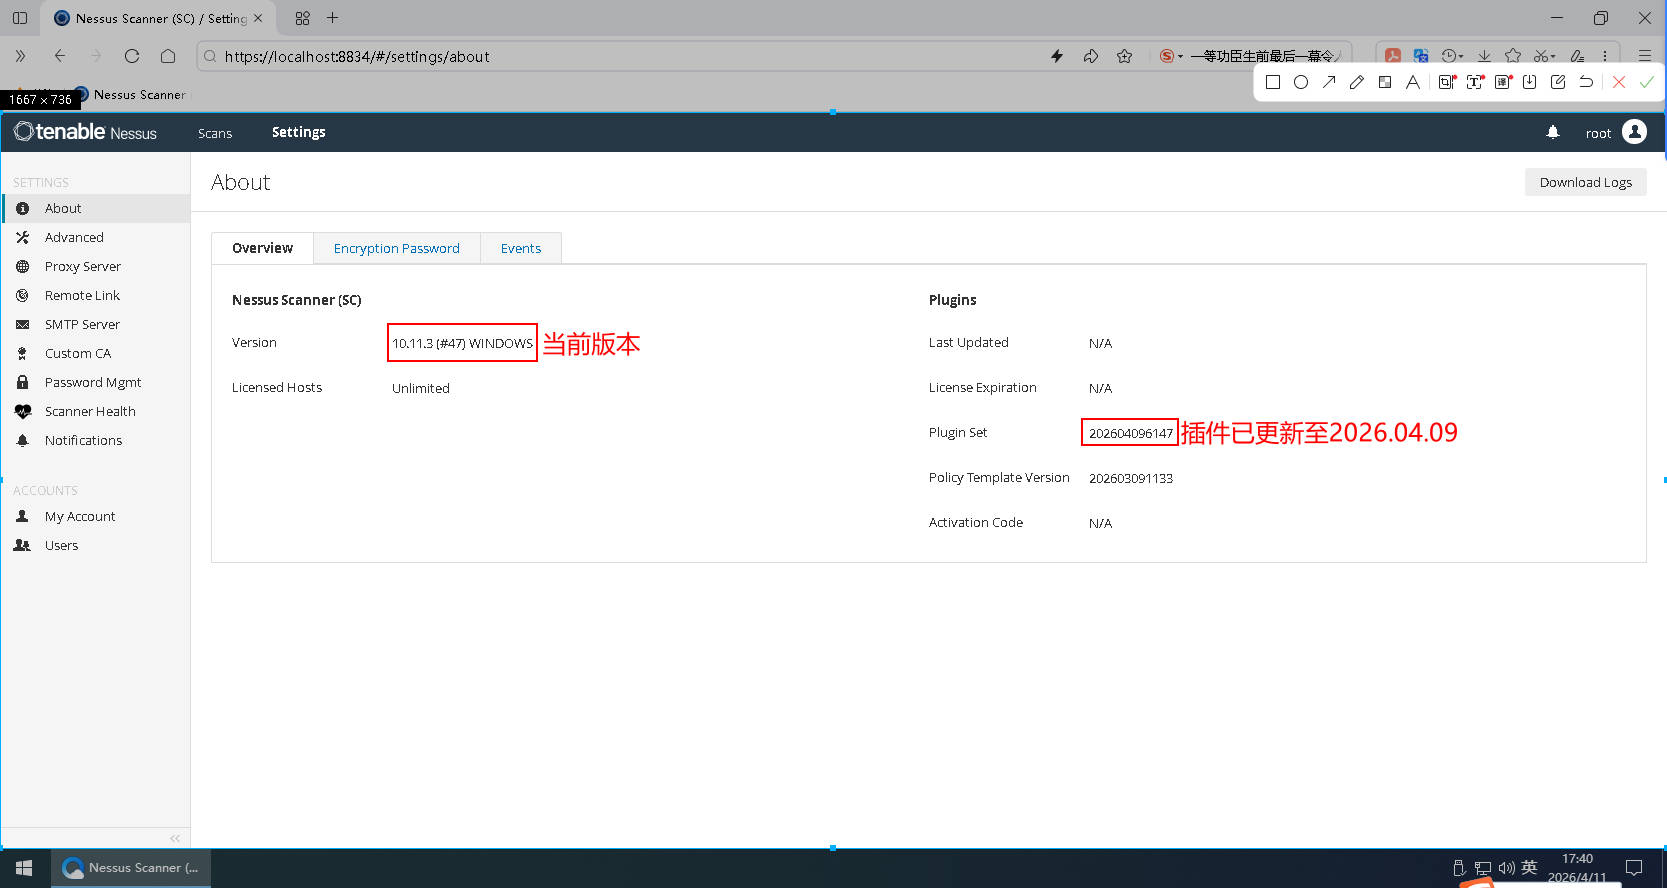Open Scanner Health settings page
1667x888 pixels.
pyautogui.click(x=90, y=411)
